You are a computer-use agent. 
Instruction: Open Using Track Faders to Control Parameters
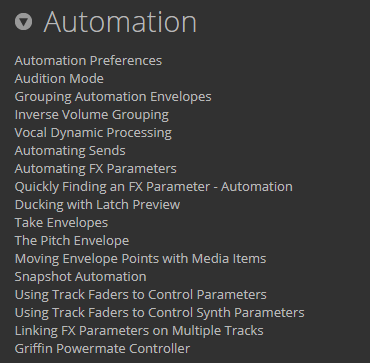coord(141,295)
